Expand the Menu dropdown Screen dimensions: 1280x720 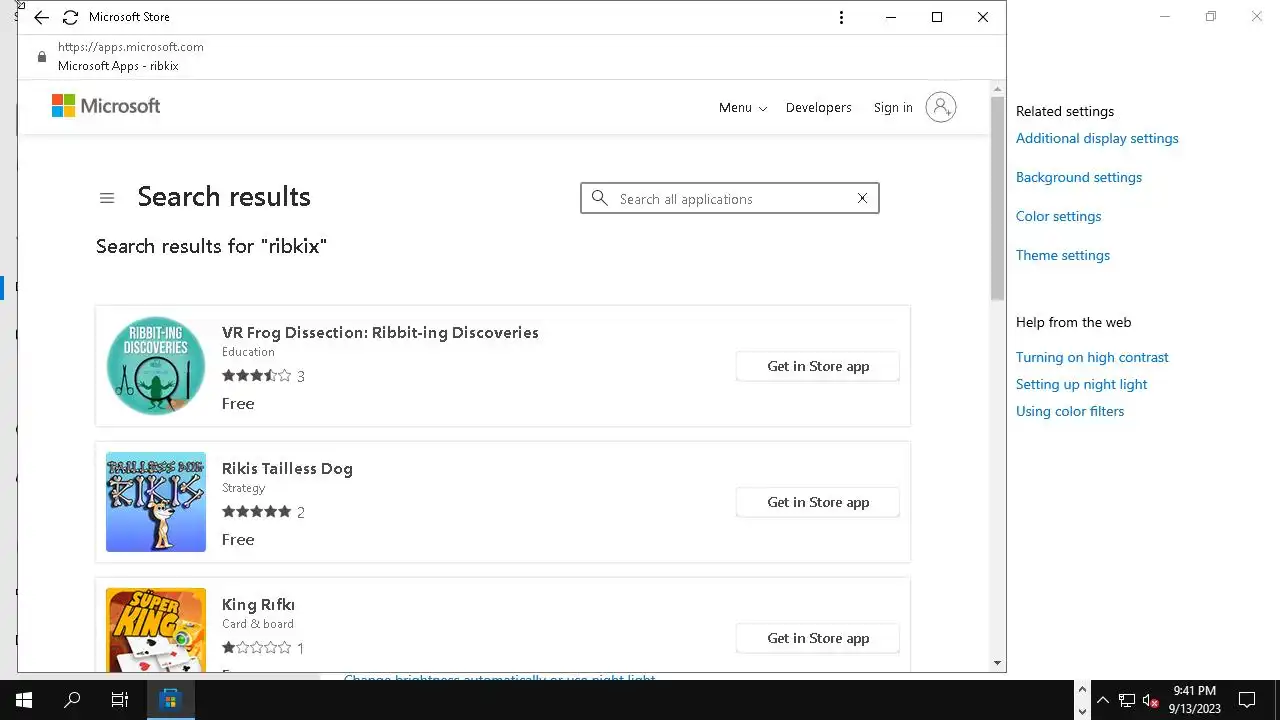pyautogui.click(x=743, y=108)
